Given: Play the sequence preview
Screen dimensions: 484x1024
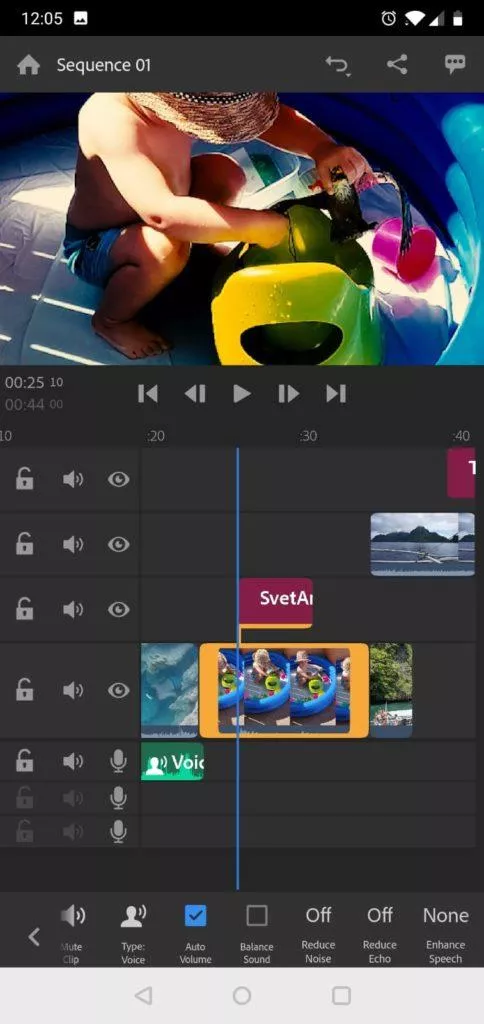Looking at the screenshot, I should [242, 393].
